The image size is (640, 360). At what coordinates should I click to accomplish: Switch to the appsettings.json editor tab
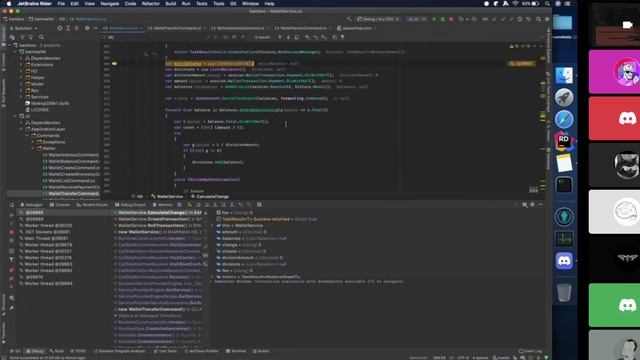tap(357, 28)
